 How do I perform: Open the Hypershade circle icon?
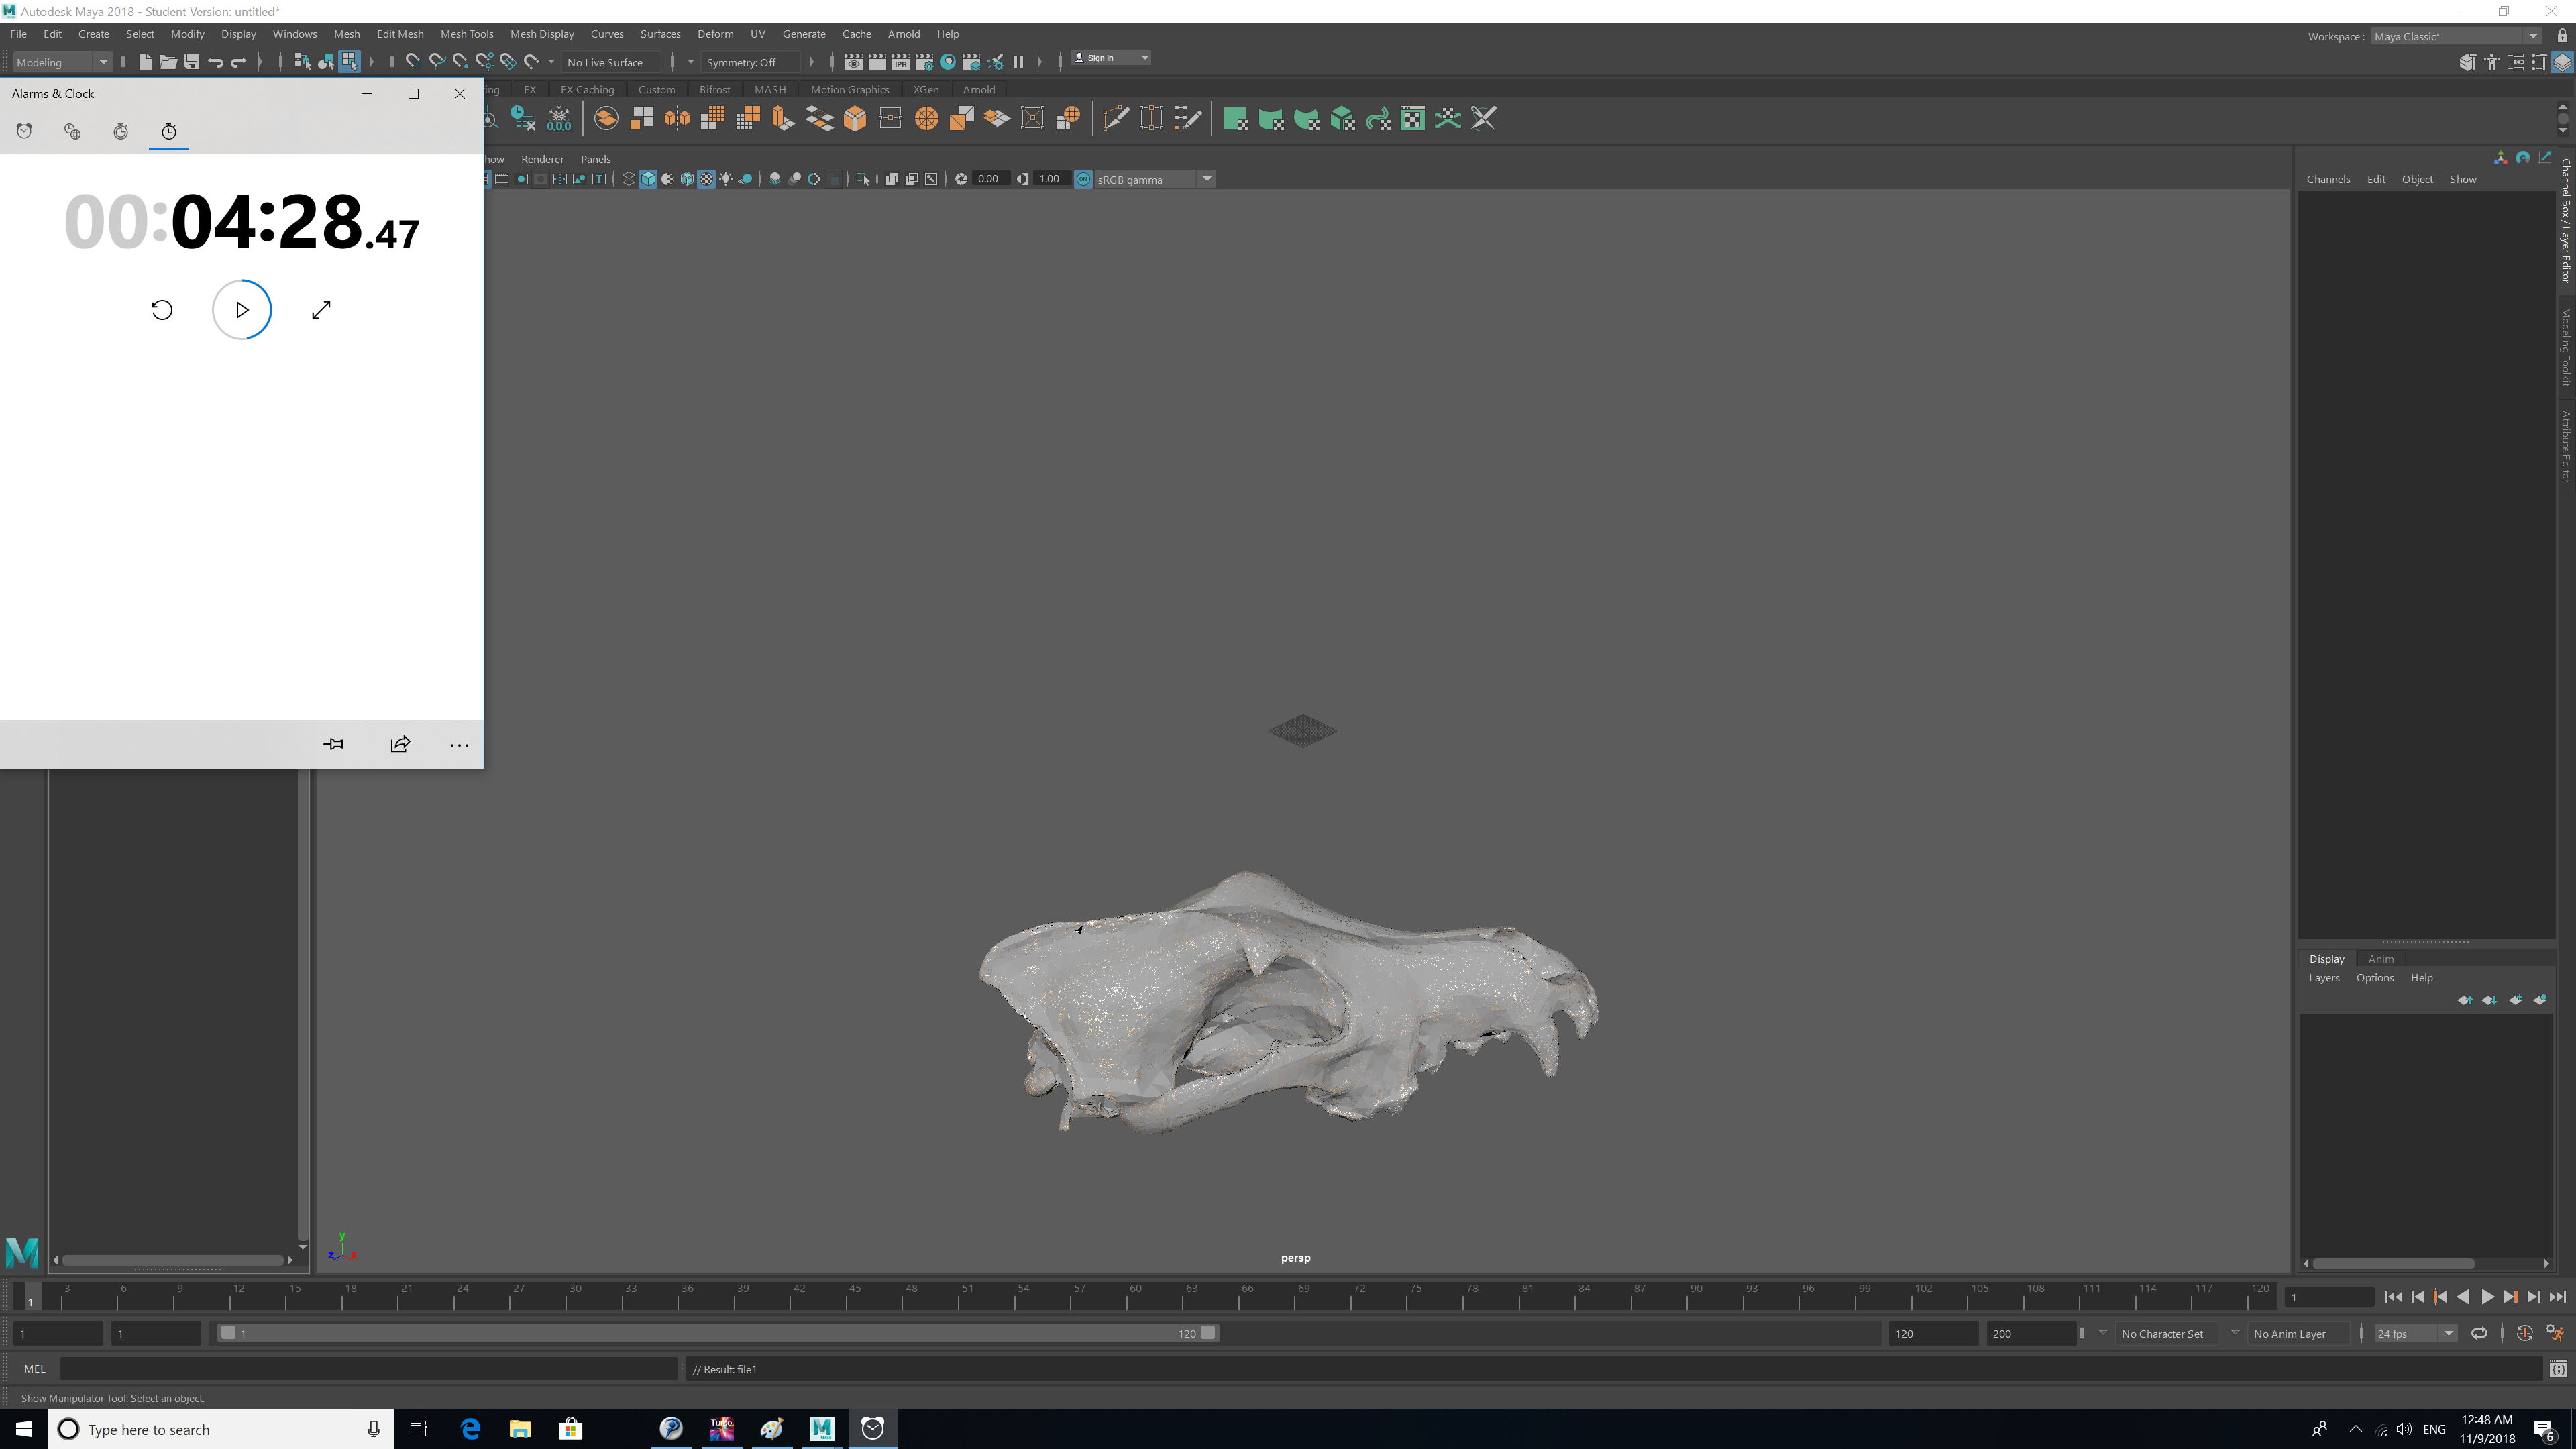pyautogui.click(x=948, y=62)
